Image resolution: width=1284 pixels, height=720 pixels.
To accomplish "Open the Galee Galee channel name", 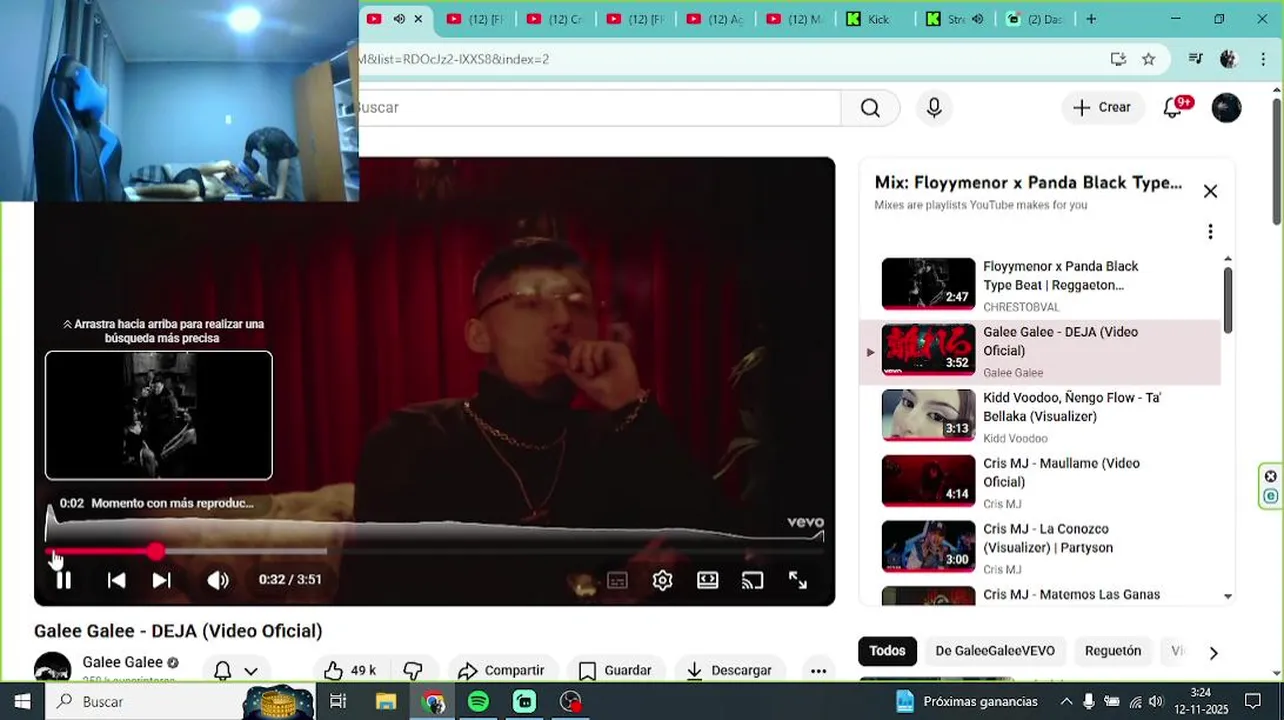I will (122, 662).
